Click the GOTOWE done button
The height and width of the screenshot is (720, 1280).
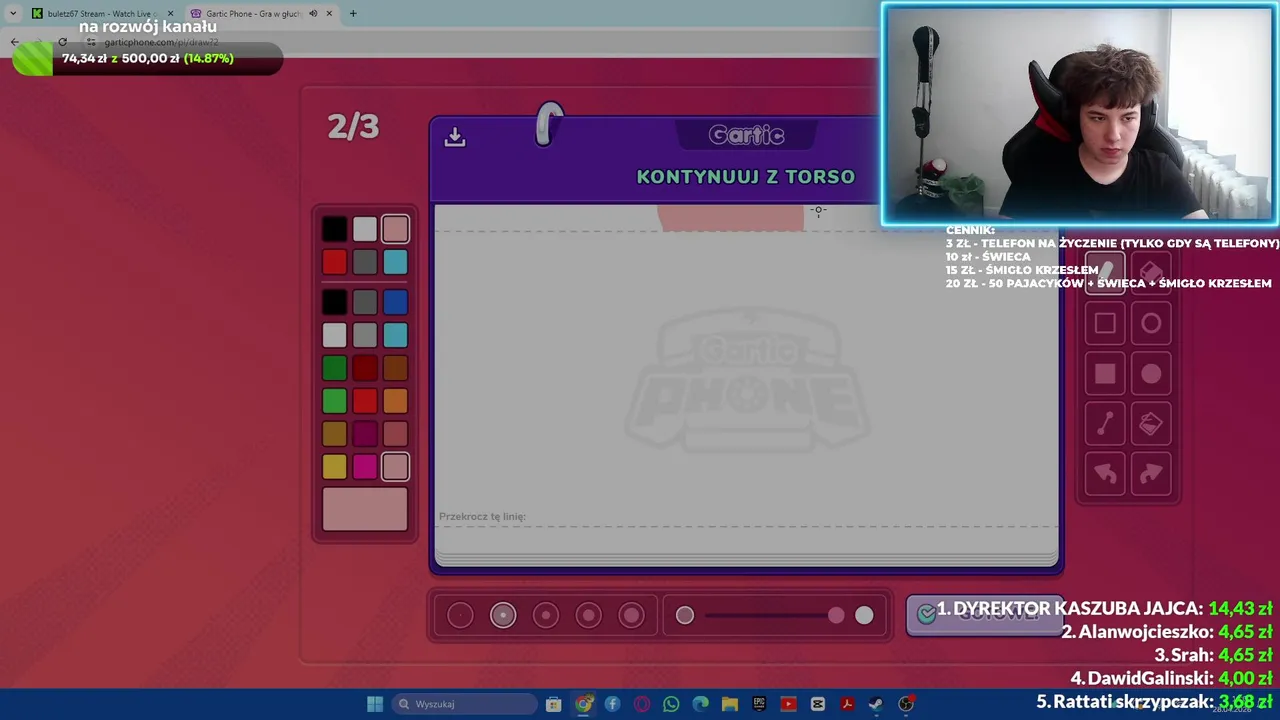click(985, 614)
